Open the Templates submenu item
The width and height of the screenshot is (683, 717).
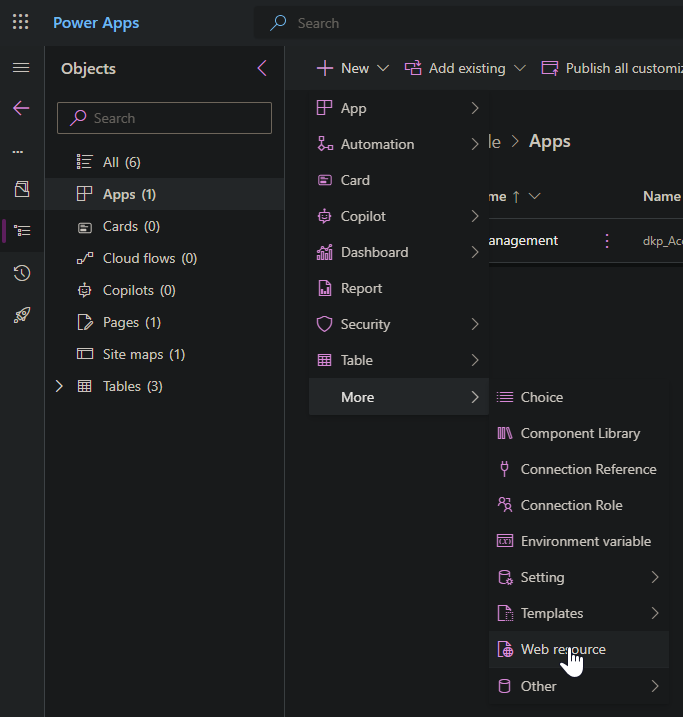579,613
